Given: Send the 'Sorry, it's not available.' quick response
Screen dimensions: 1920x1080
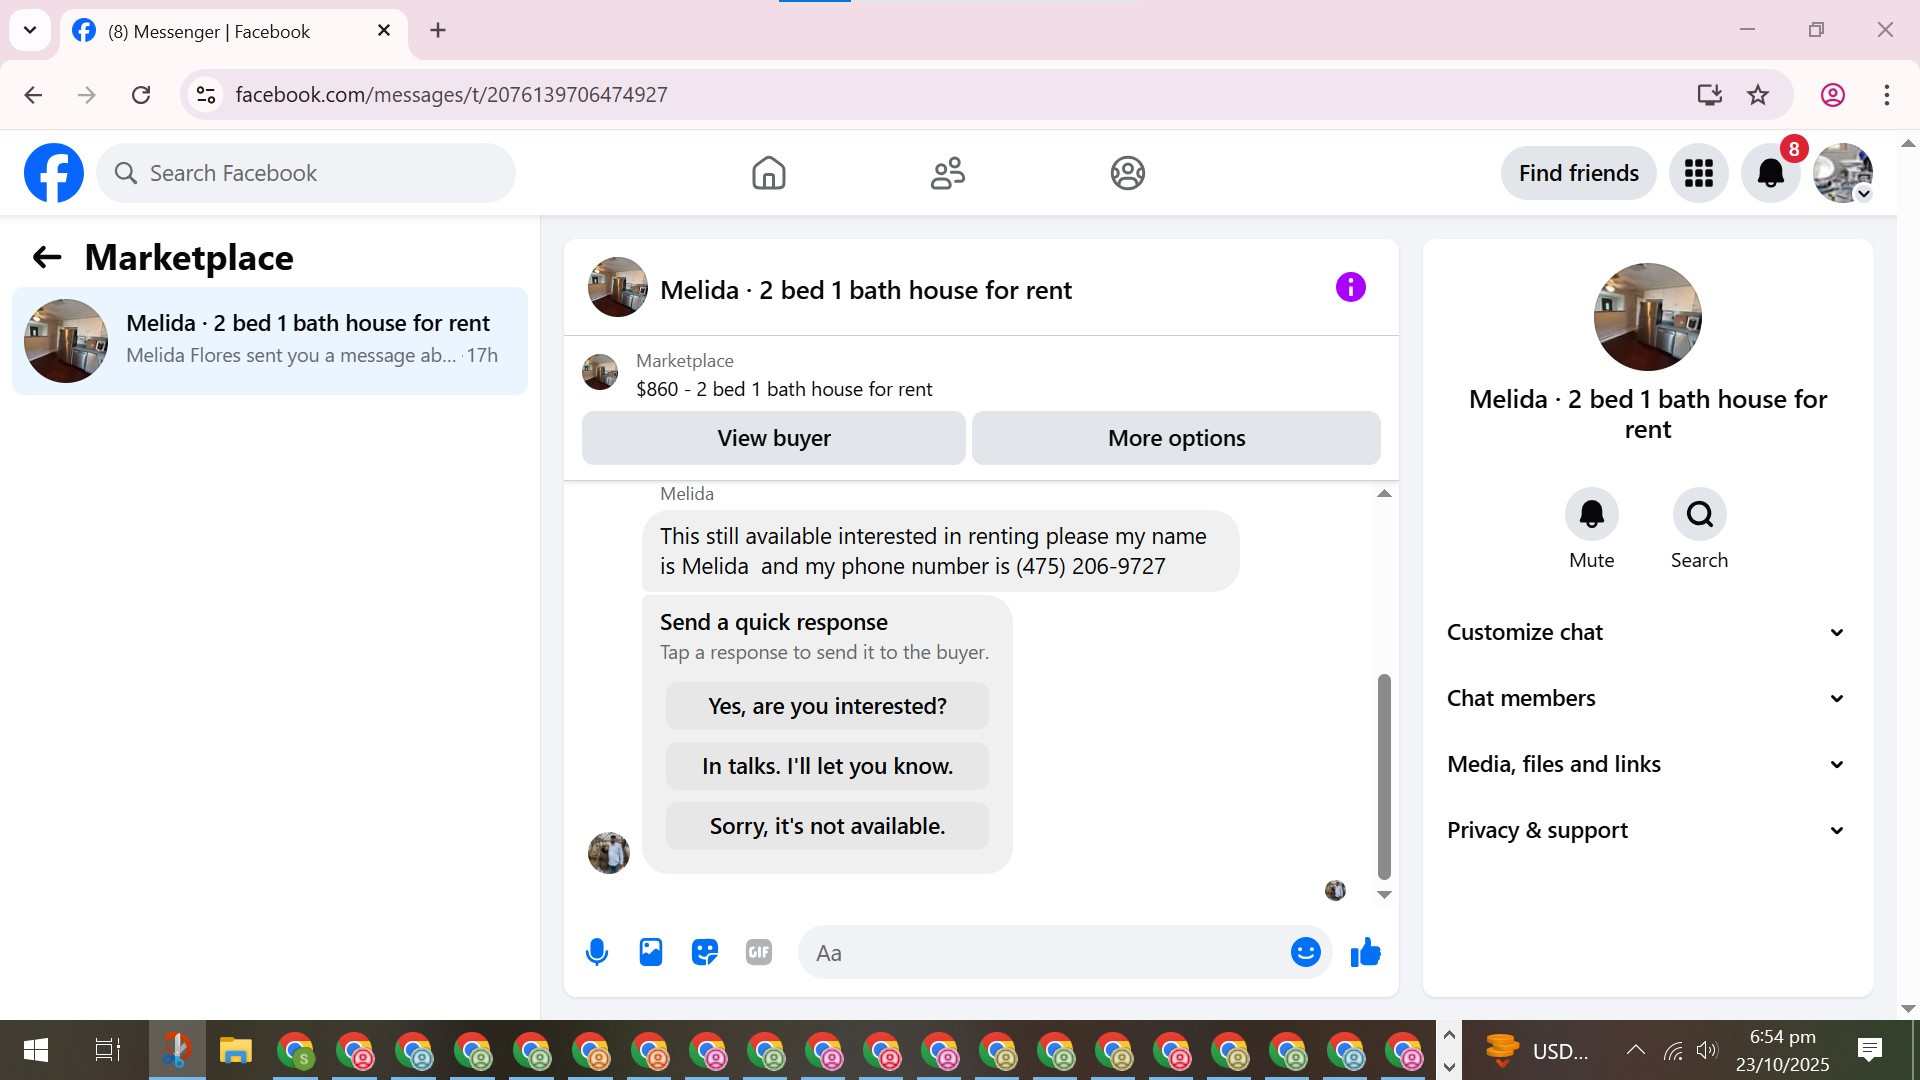Looking at the screenshot, I should click(827, 826).
